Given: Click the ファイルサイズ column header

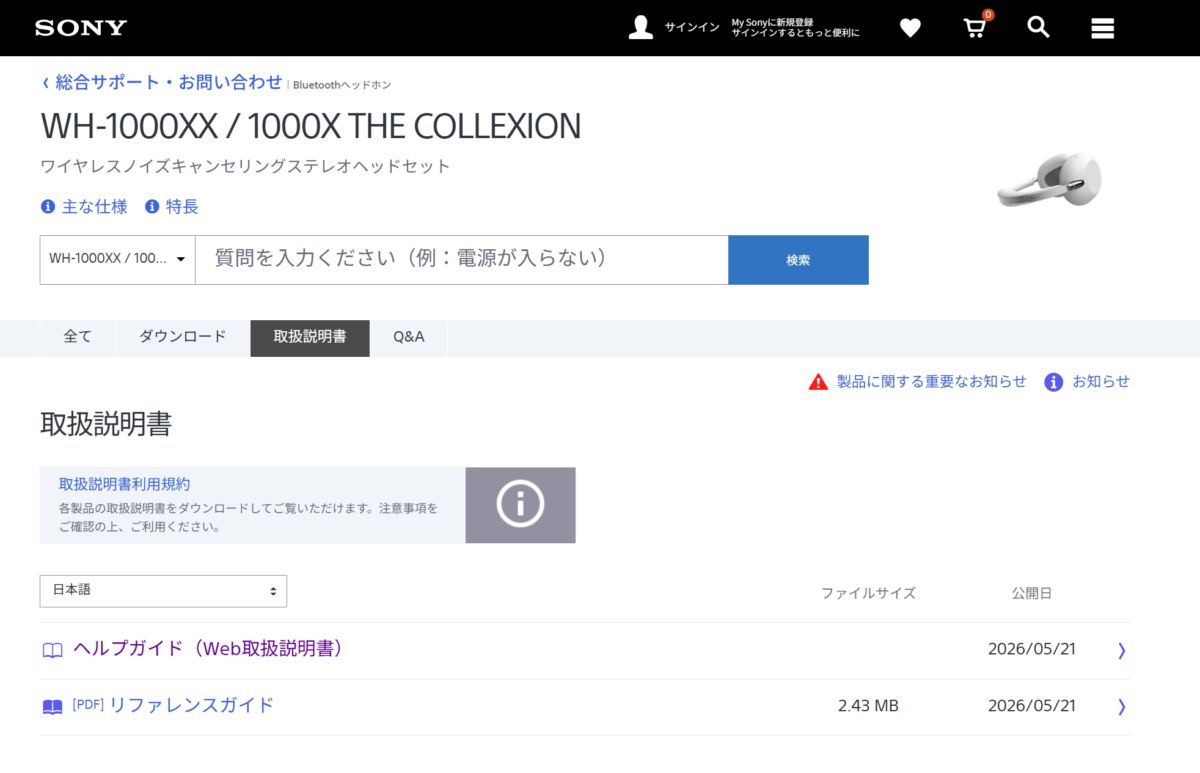Looking at the screenshot, I should 868,593.
